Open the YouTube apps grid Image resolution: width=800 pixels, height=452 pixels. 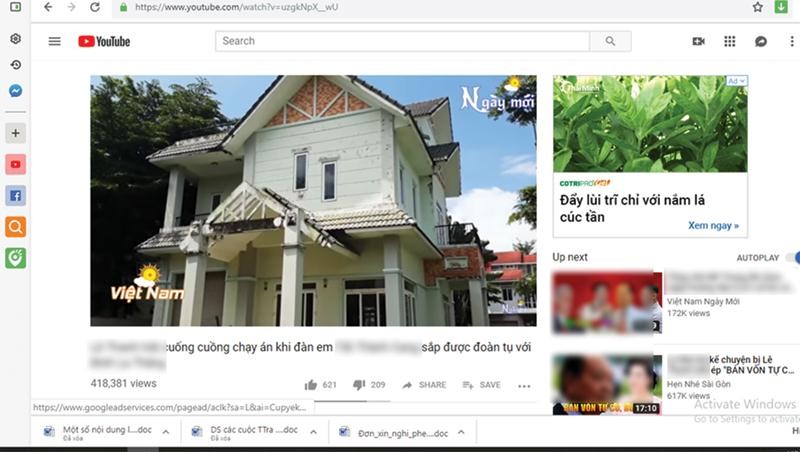730,41
